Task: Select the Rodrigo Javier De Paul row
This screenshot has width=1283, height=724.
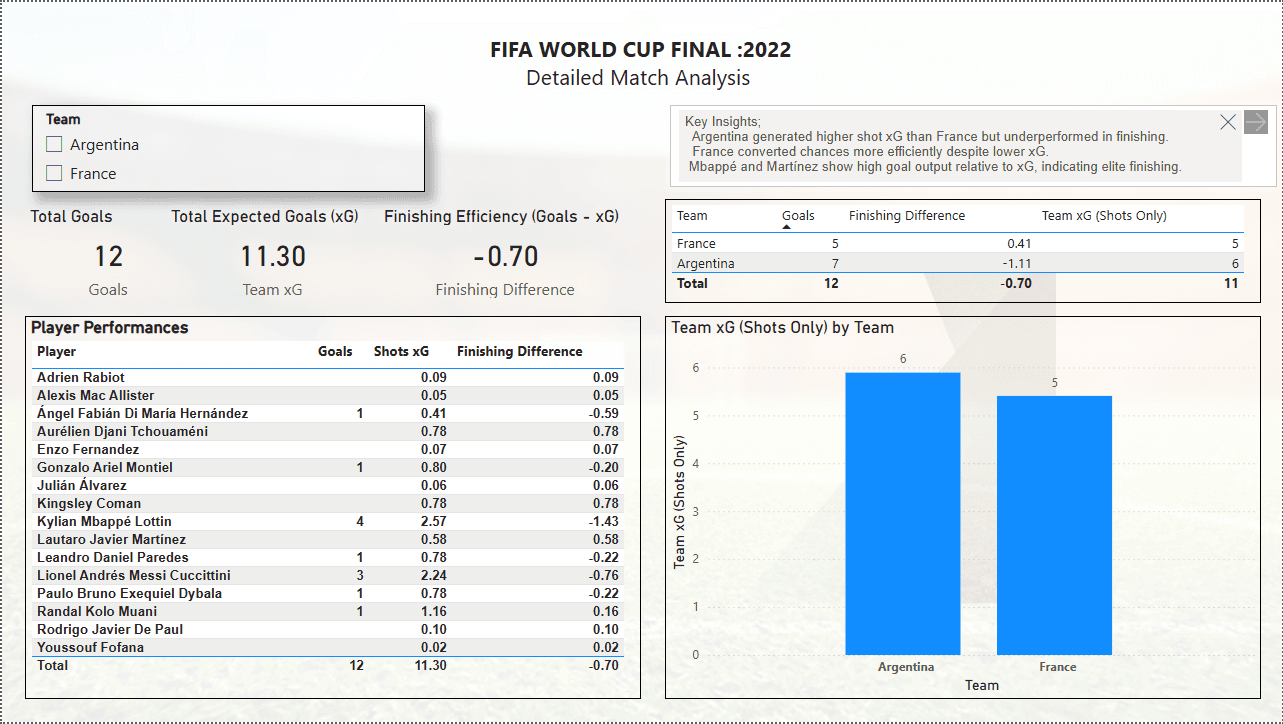Action: click(328, 630)
